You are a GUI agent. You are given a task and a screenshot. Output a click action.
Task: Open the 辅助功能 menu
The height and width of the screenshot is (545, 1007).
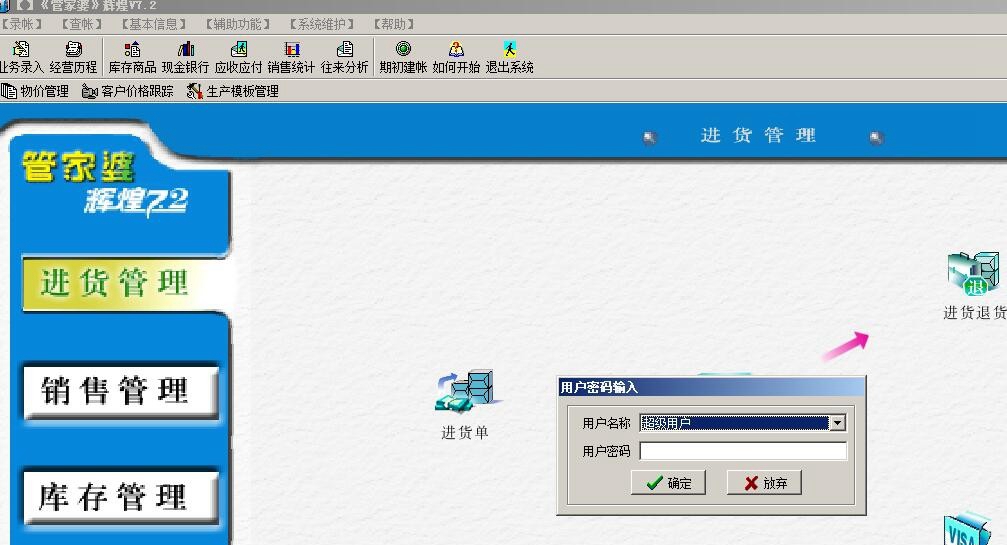238,24
